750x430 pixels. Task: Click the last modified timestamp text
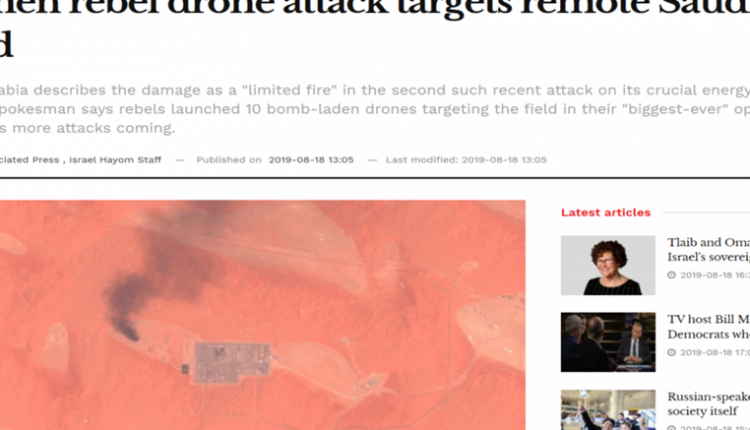466,160
